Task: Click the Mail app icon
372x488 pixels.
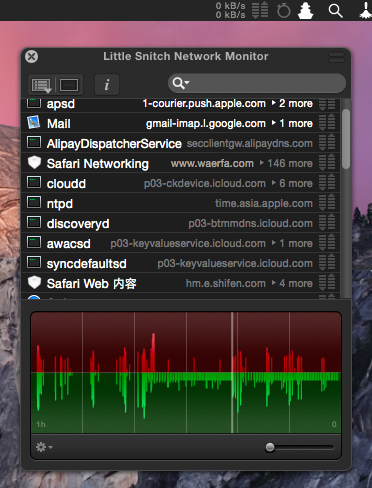Action: [34, 123]
